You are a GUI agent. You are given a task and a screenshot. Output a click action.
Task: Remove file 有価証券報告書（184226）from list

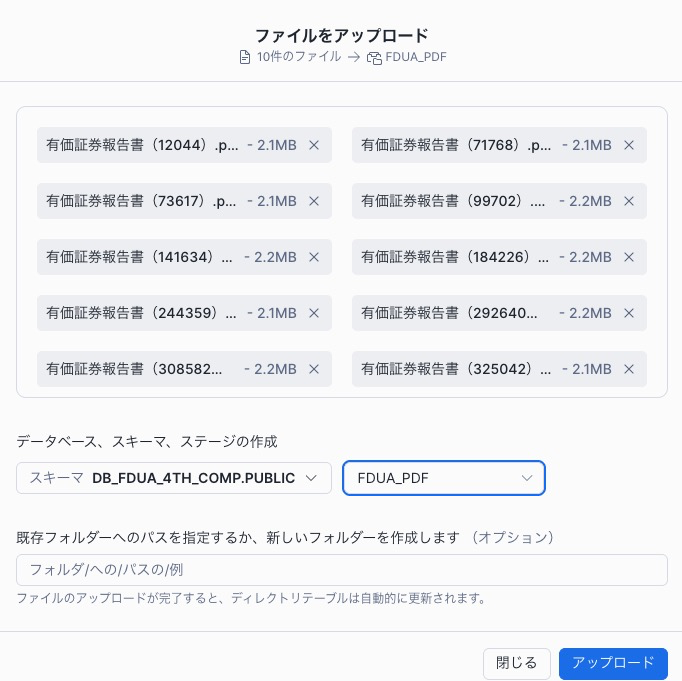(629, 257)
